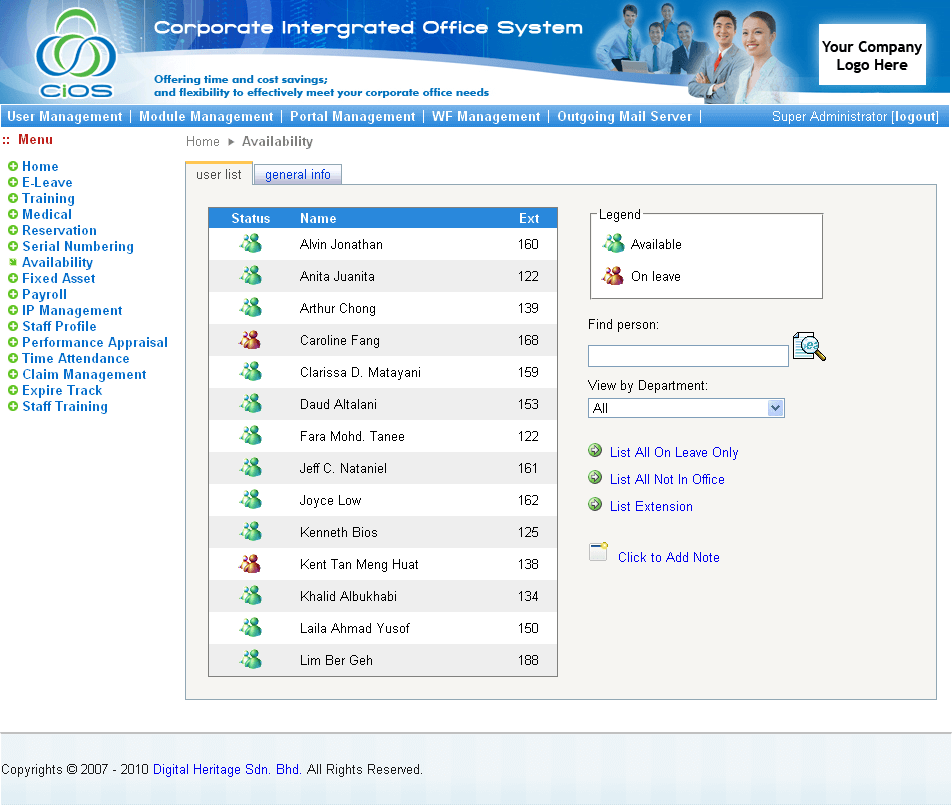
Task: Click the CiOS logo in the header
Action: point(75,53)
